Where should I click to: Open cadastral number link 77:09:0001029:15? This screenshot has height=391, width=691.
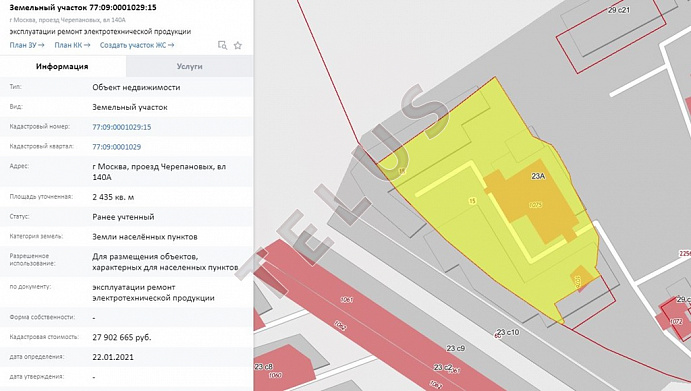(122, 127)
